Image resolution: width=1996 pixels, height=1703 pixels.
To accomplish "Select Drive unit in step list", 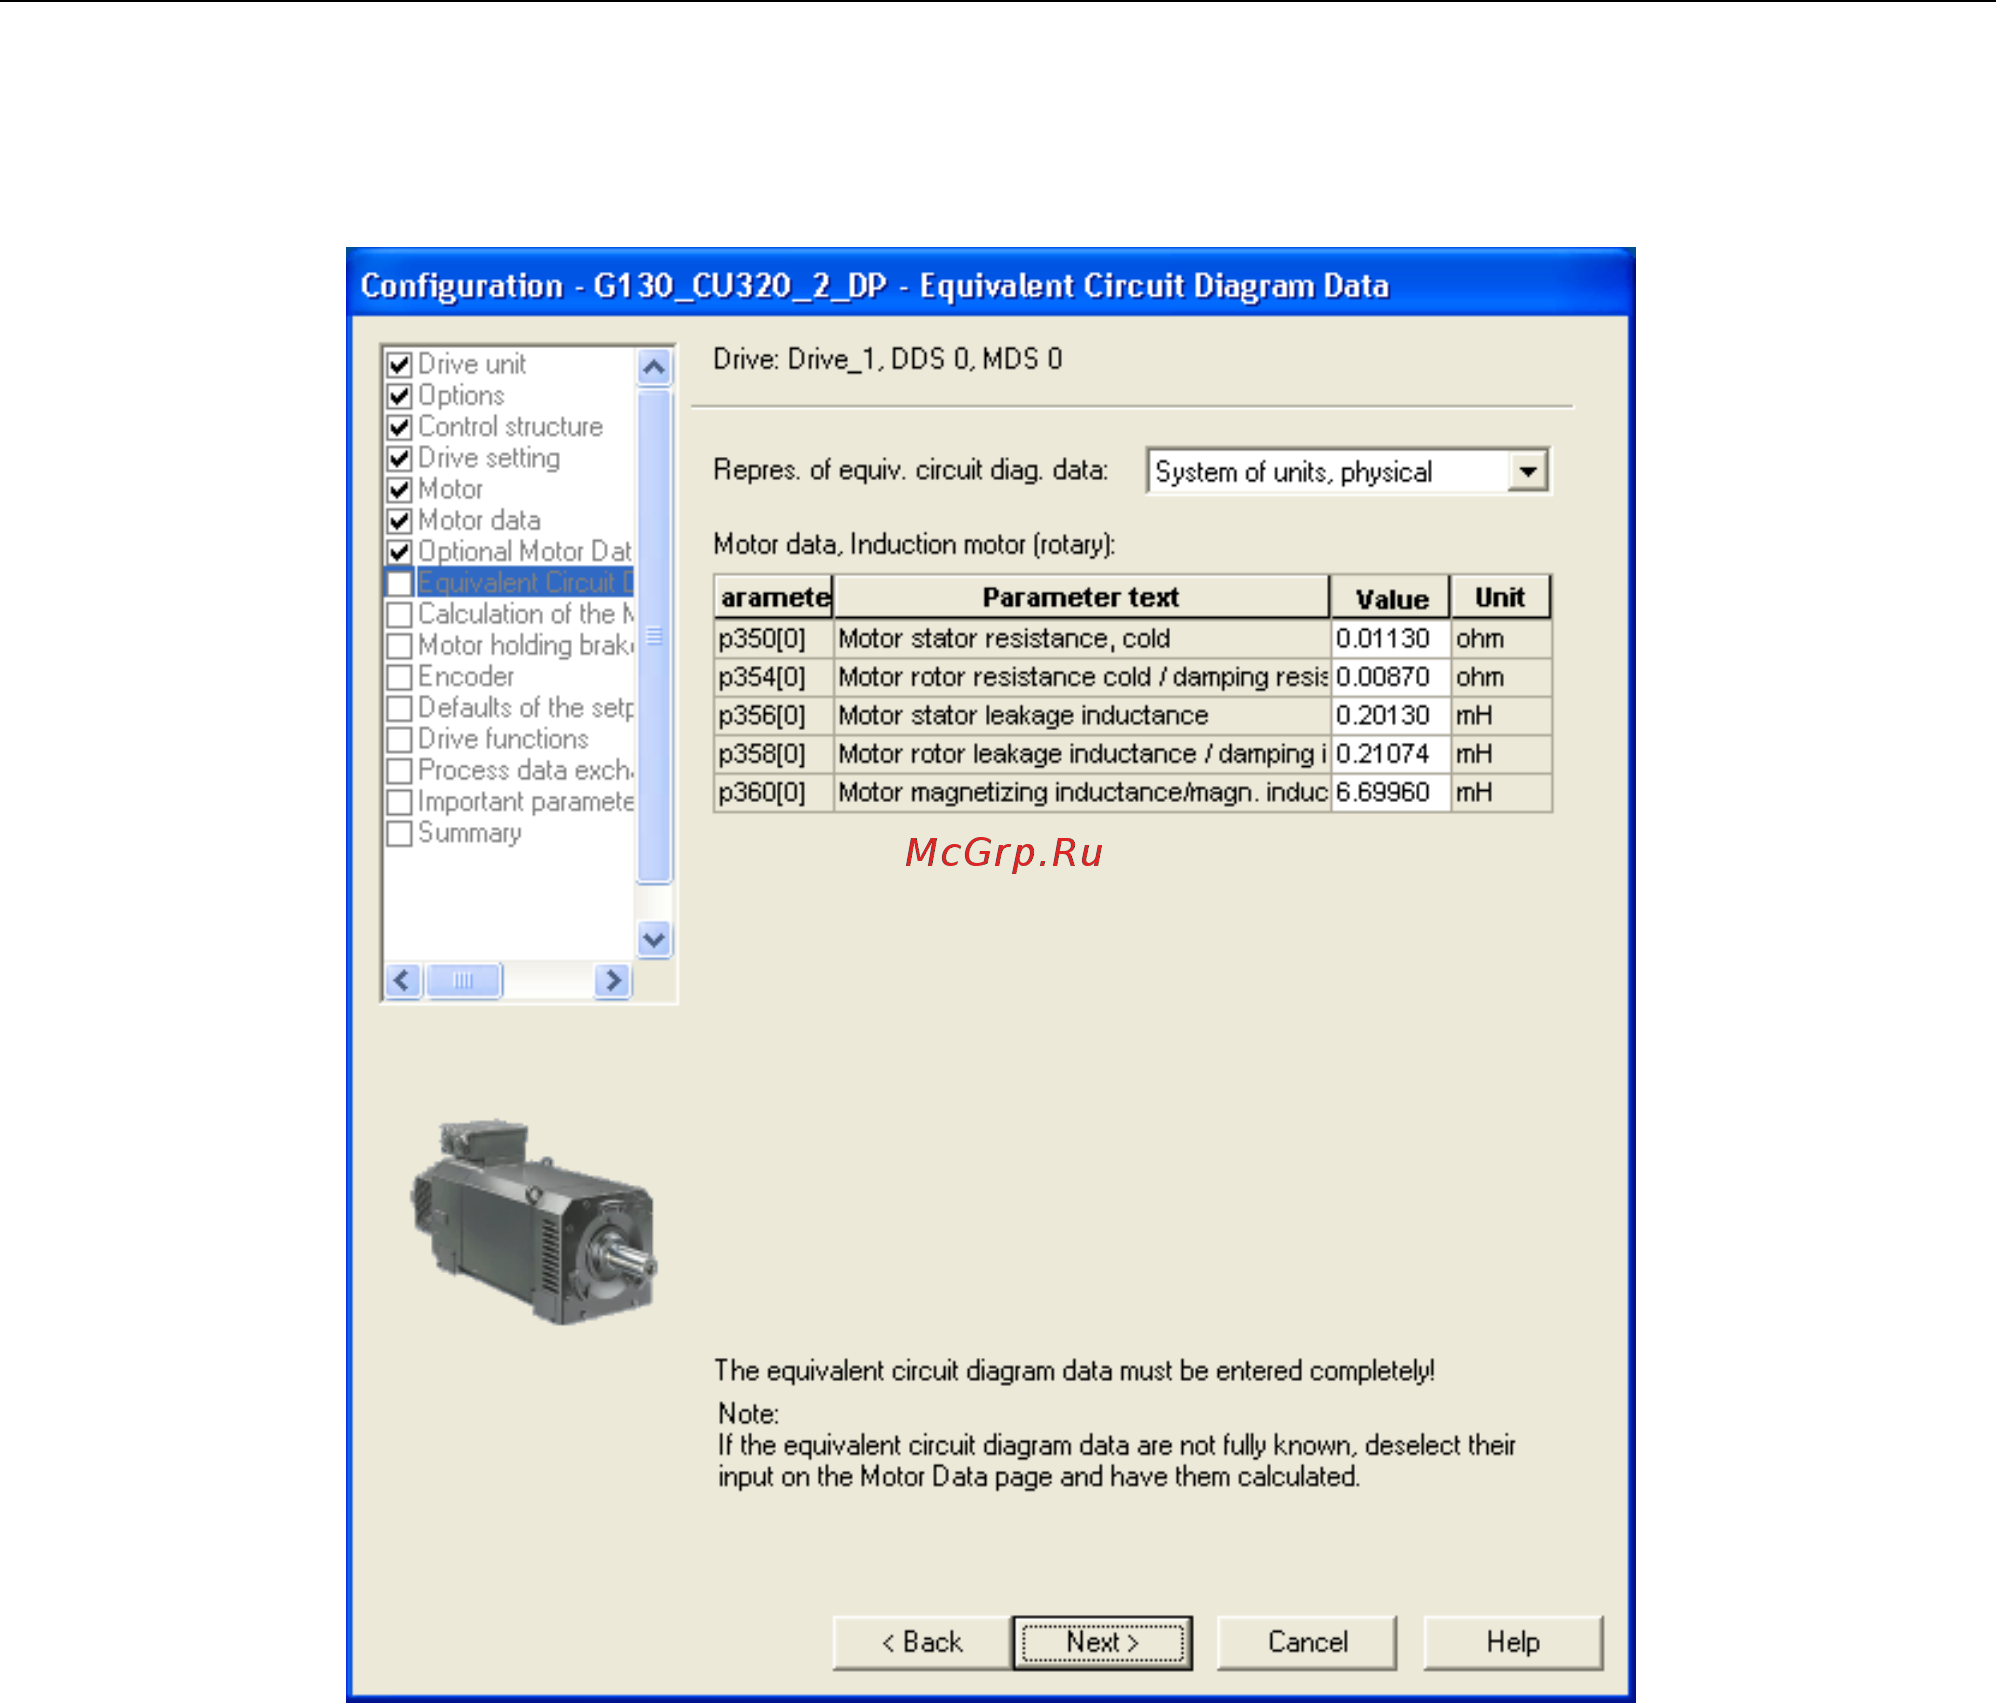I will 472,364.
